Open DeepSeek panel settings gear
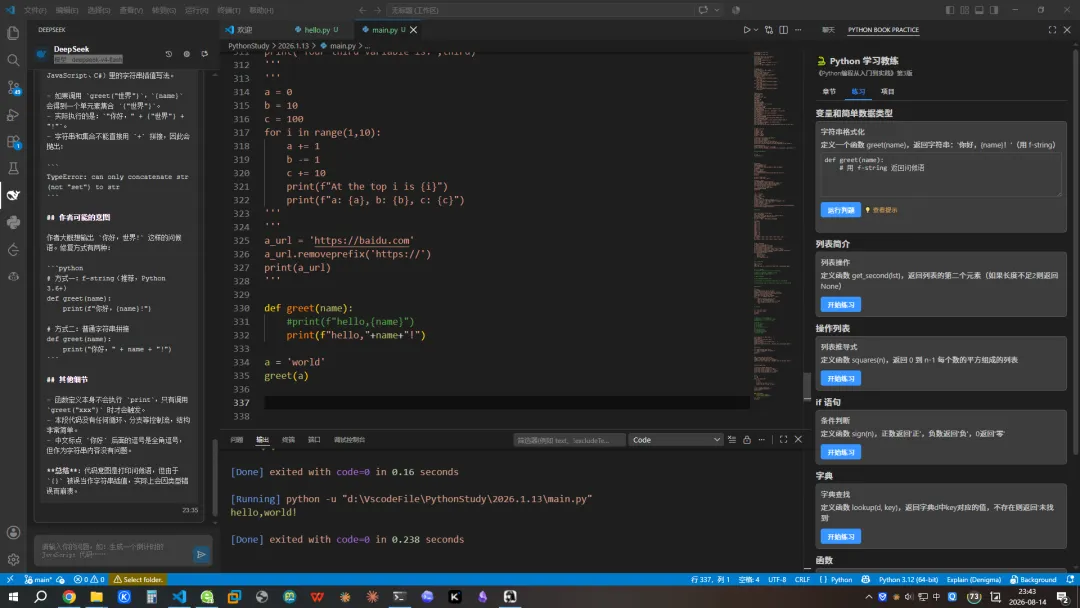The image size is (1080, 608). tap(187, 54)
